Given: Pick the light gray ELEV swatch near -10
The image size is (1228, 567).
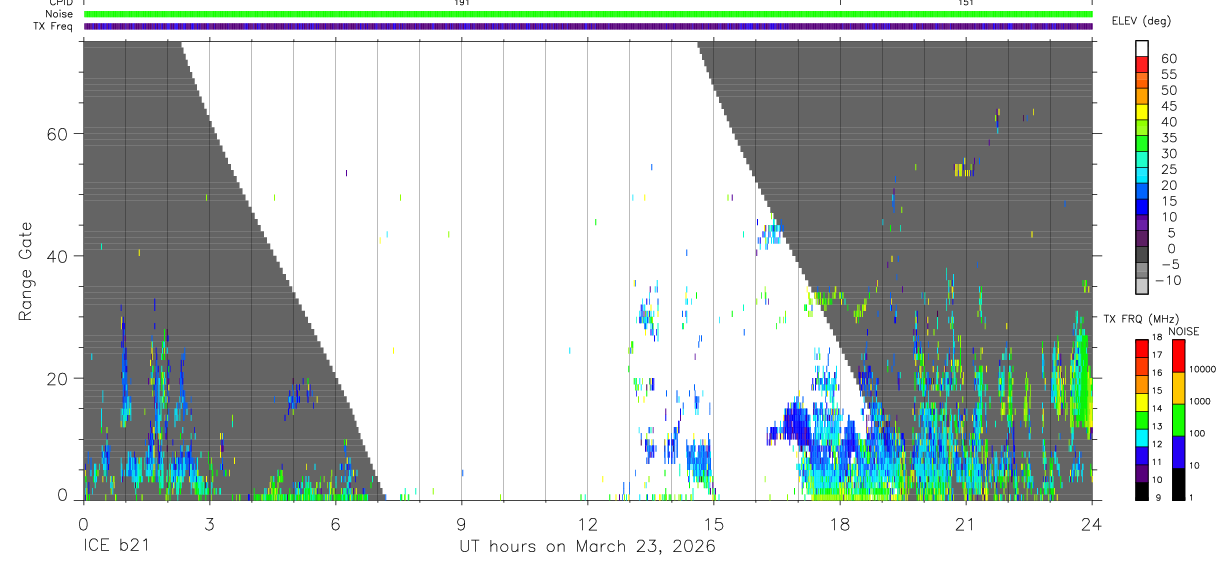Looking at the screenshot, I should pos(1142,285).
